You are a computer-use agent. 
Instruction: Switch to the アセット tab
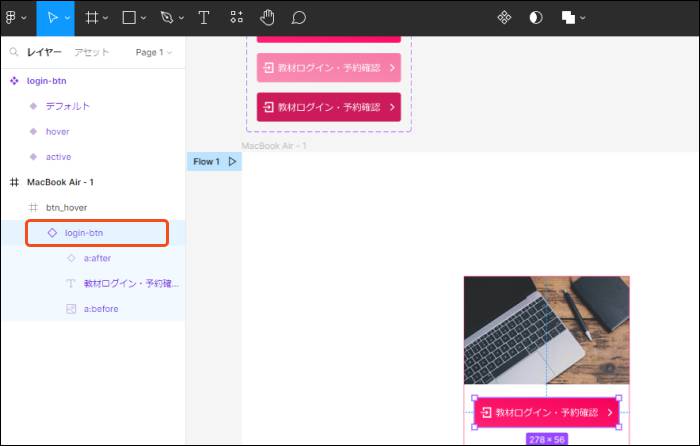coord(92,52)
